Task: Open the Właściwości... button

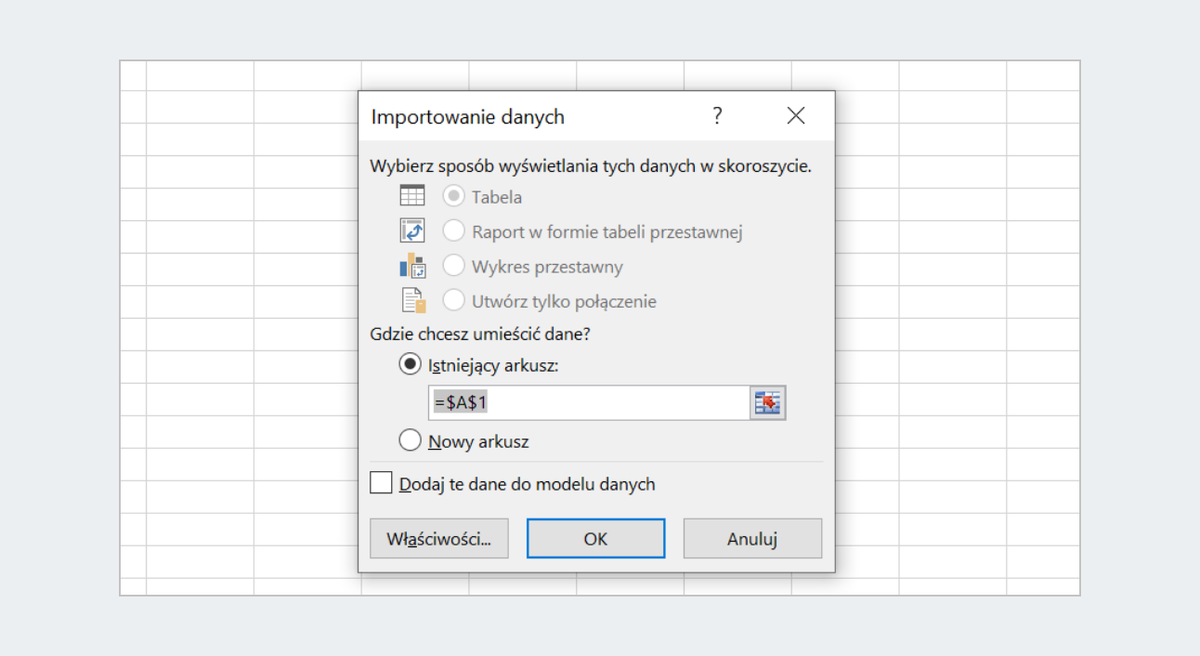Action: 439,538
